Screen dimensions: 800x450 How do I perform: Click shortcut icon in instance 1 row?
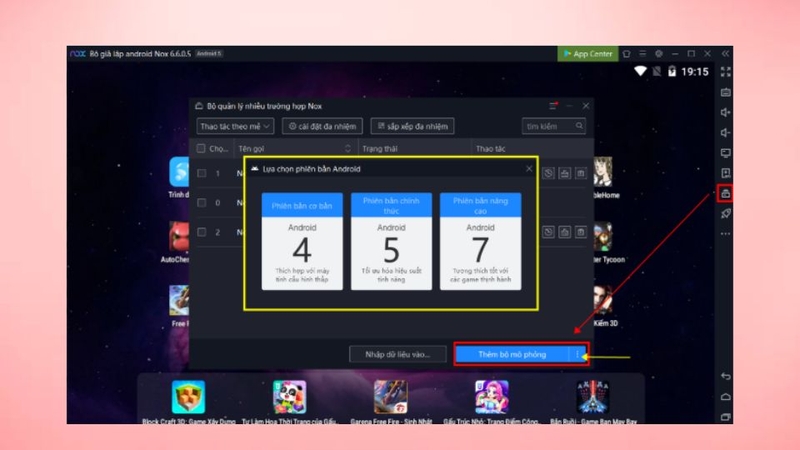pos(565,173)
